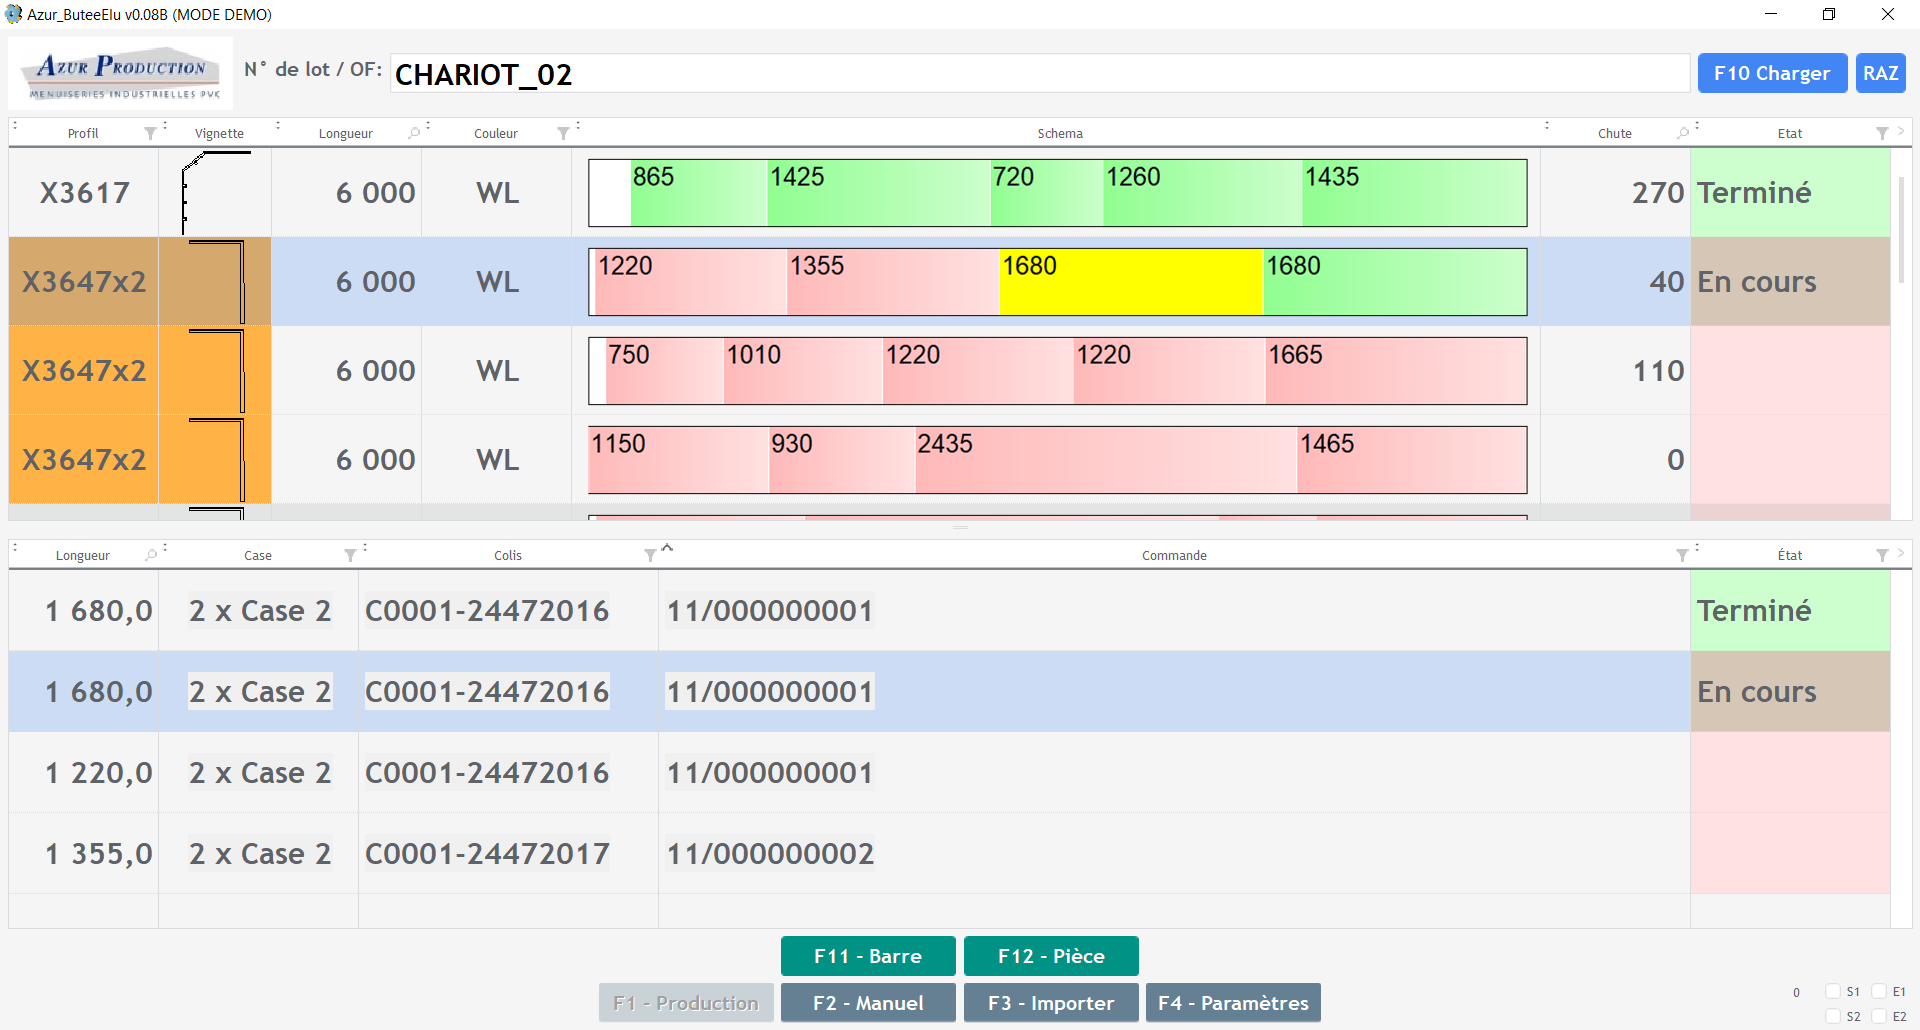The height and width of the screenshot is (1030, 1920).
Task: Click the Longueur search icon in bars table
Action: click(x=414, y=134)
